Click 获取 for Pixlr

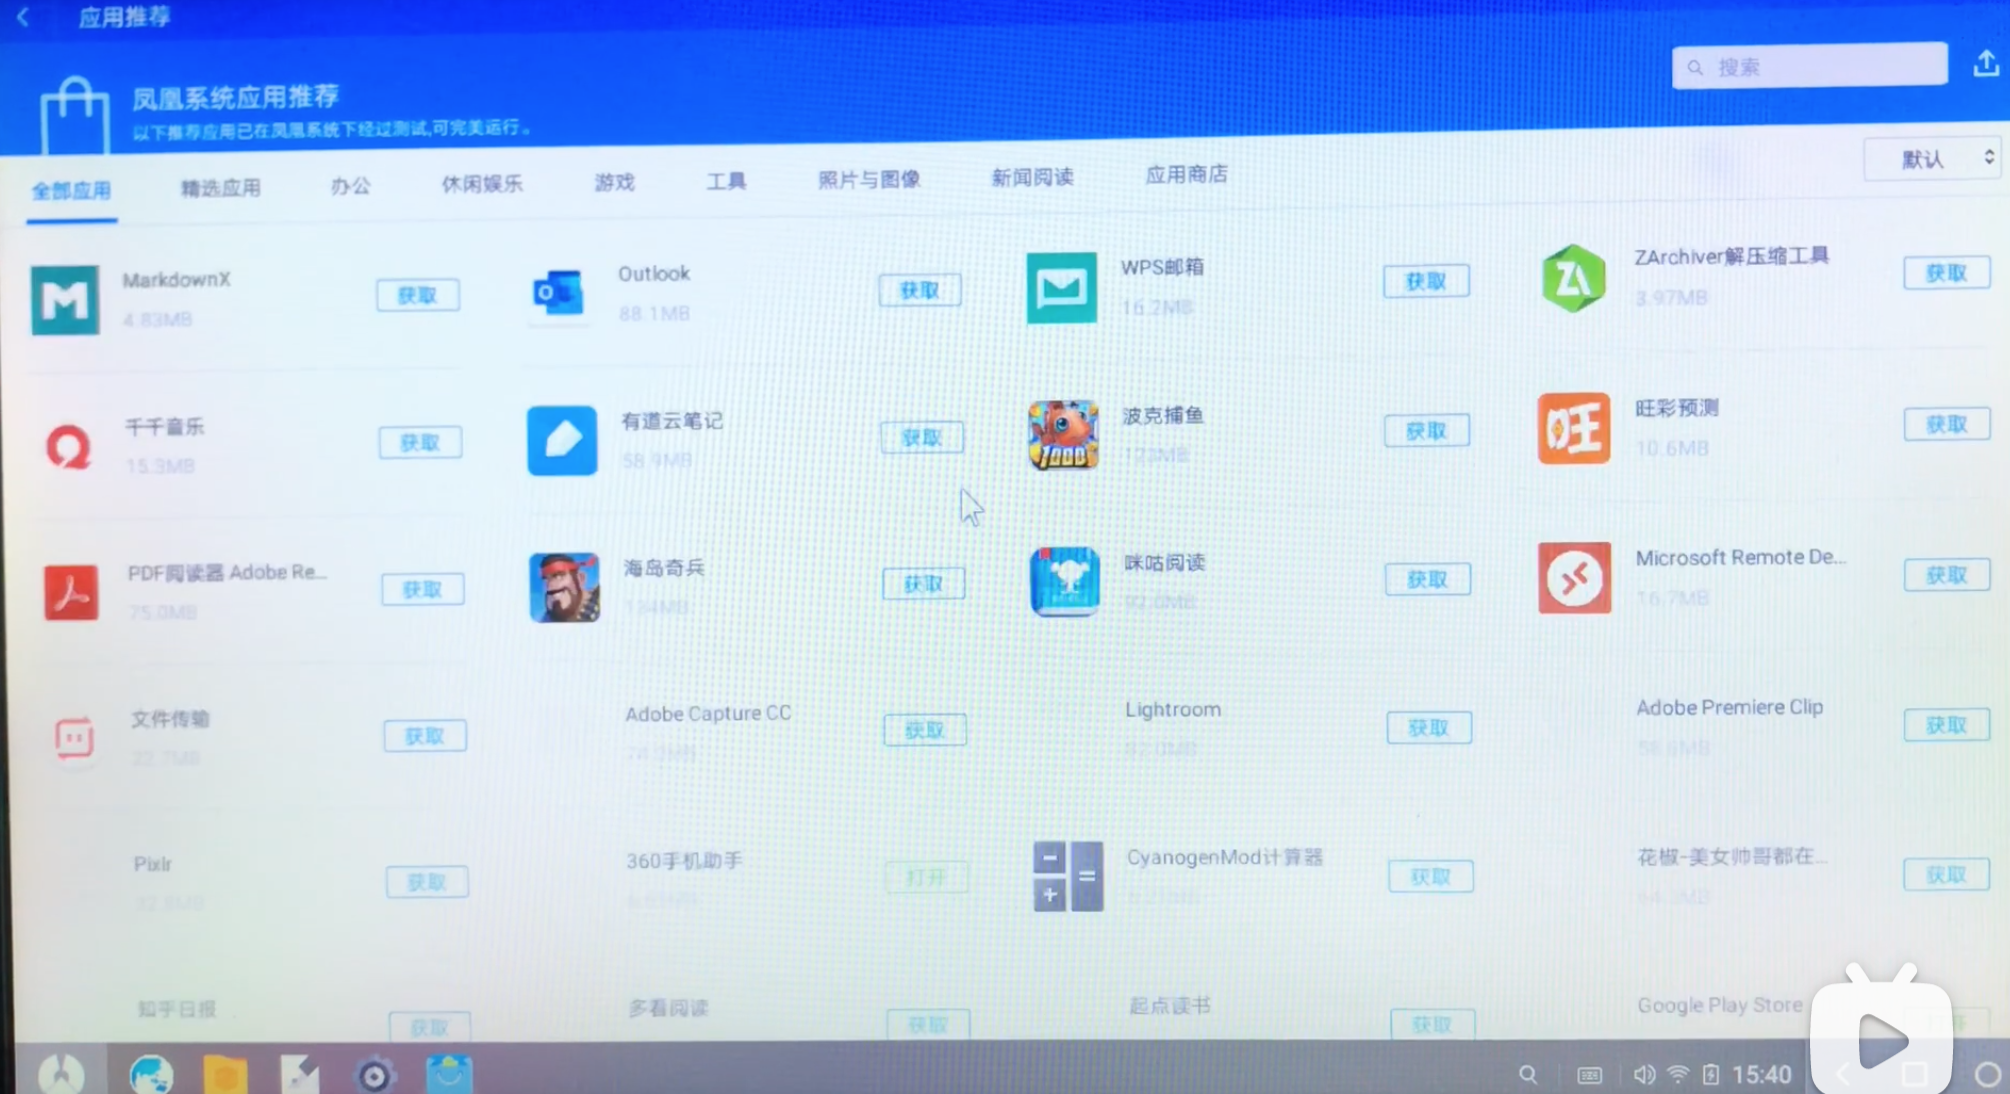427,881
